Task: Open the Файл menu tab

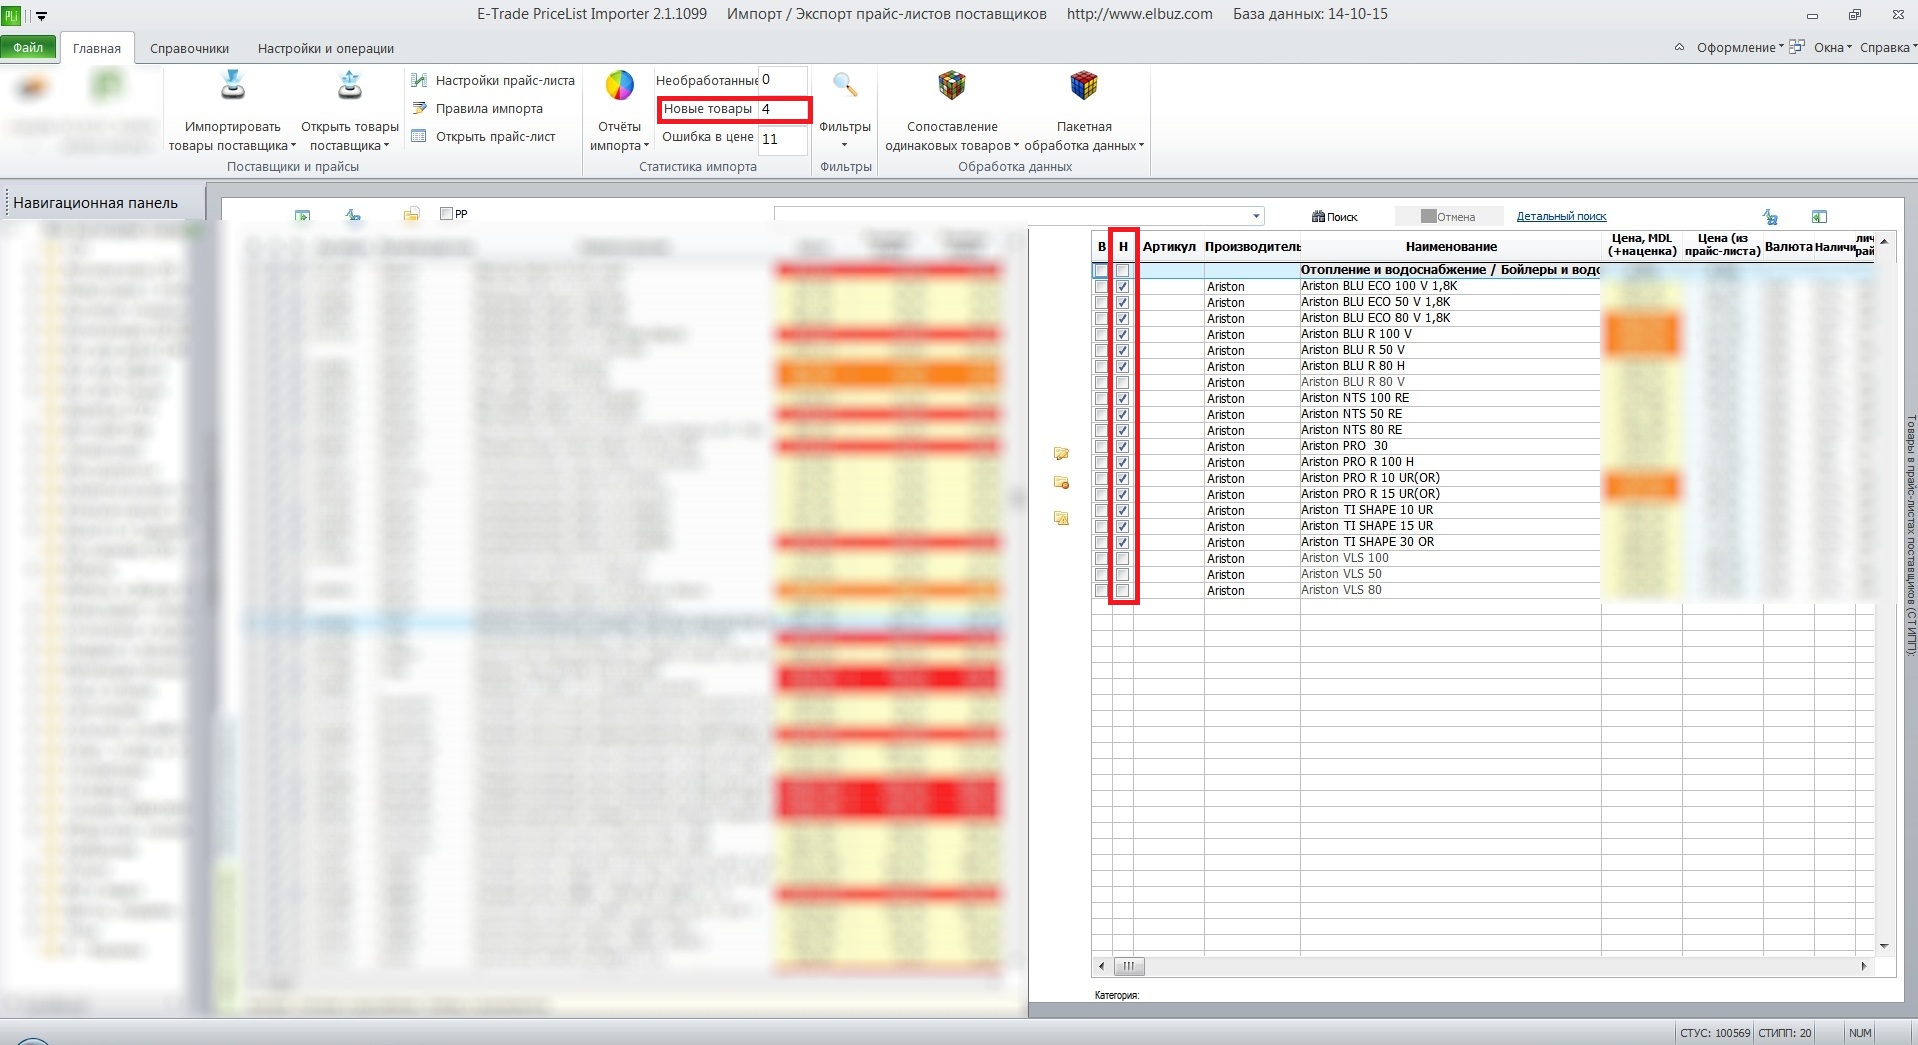Action: pyautogui.click(x=28, y=48)
